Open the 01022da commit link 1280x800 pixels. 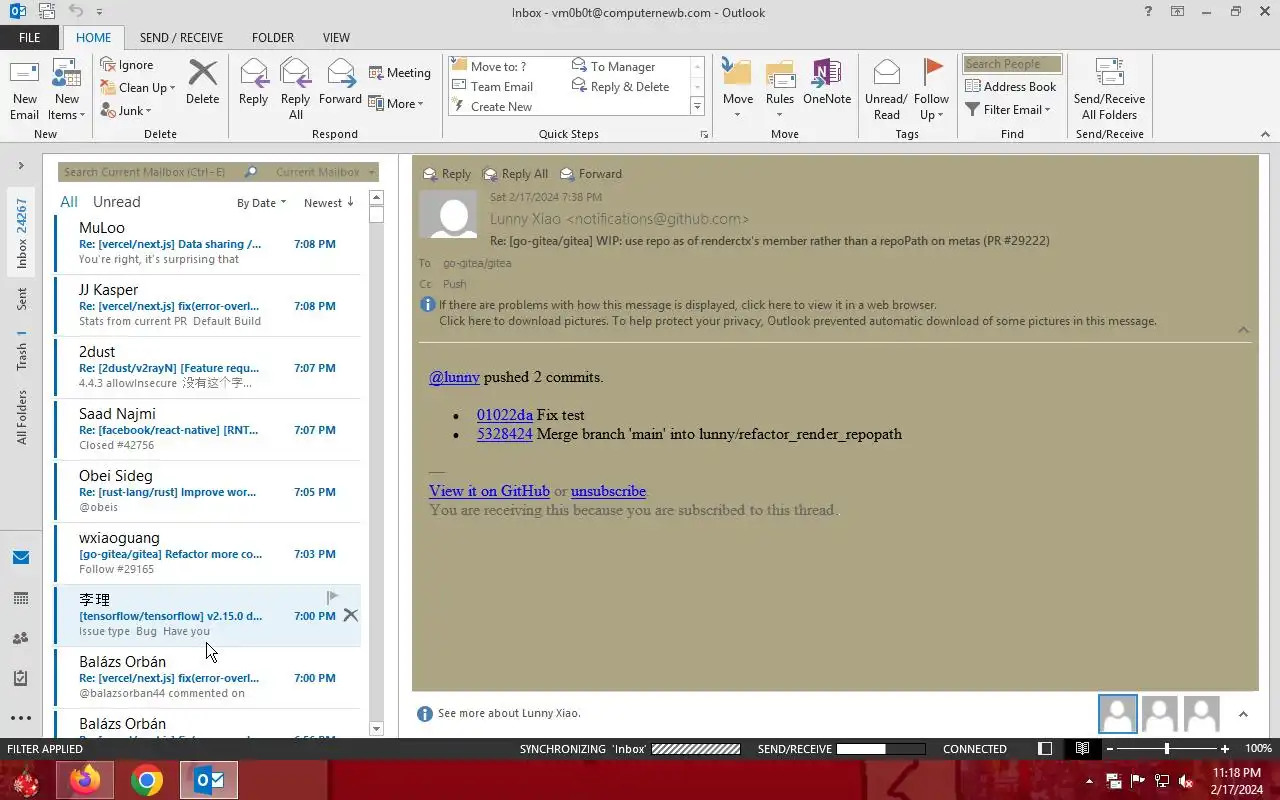tap(505, 414)
